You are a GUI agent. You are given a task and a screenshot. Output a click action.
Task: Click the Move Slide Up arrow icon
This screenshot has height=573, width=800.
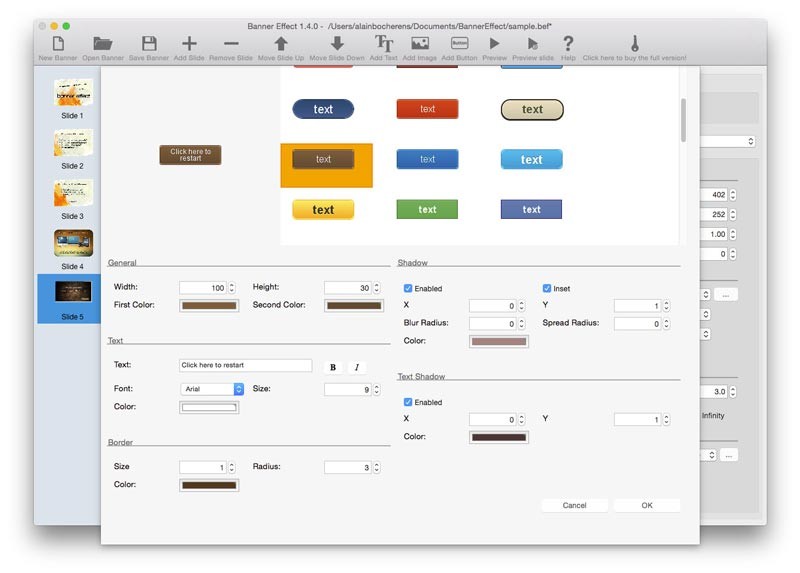[x=281, y=44]
